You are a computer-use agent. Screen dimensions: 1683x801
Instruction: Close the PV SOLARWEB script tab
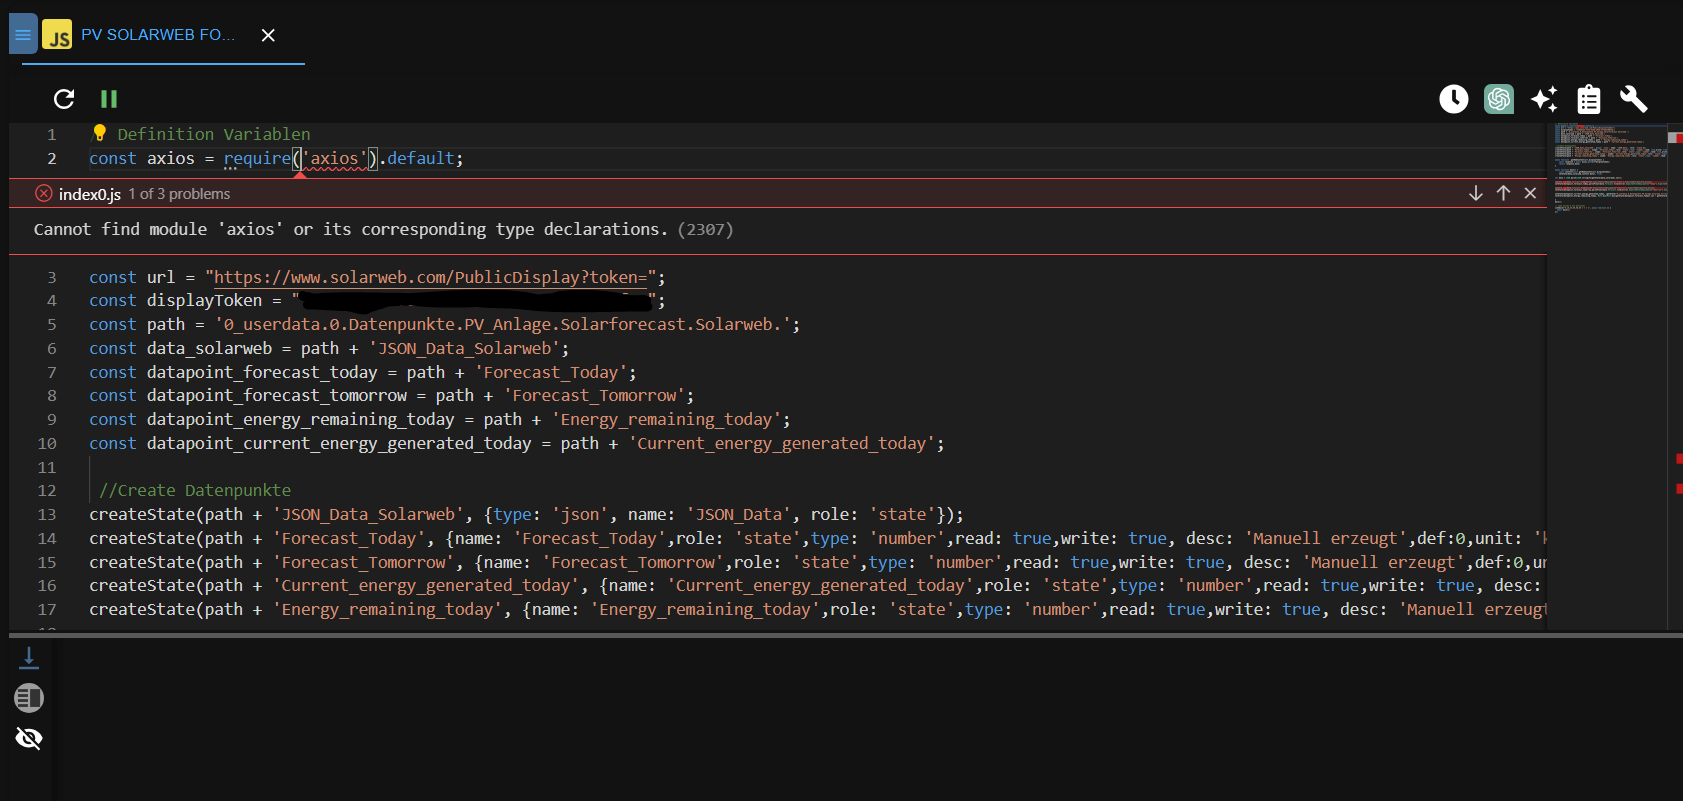coord(268,35)
